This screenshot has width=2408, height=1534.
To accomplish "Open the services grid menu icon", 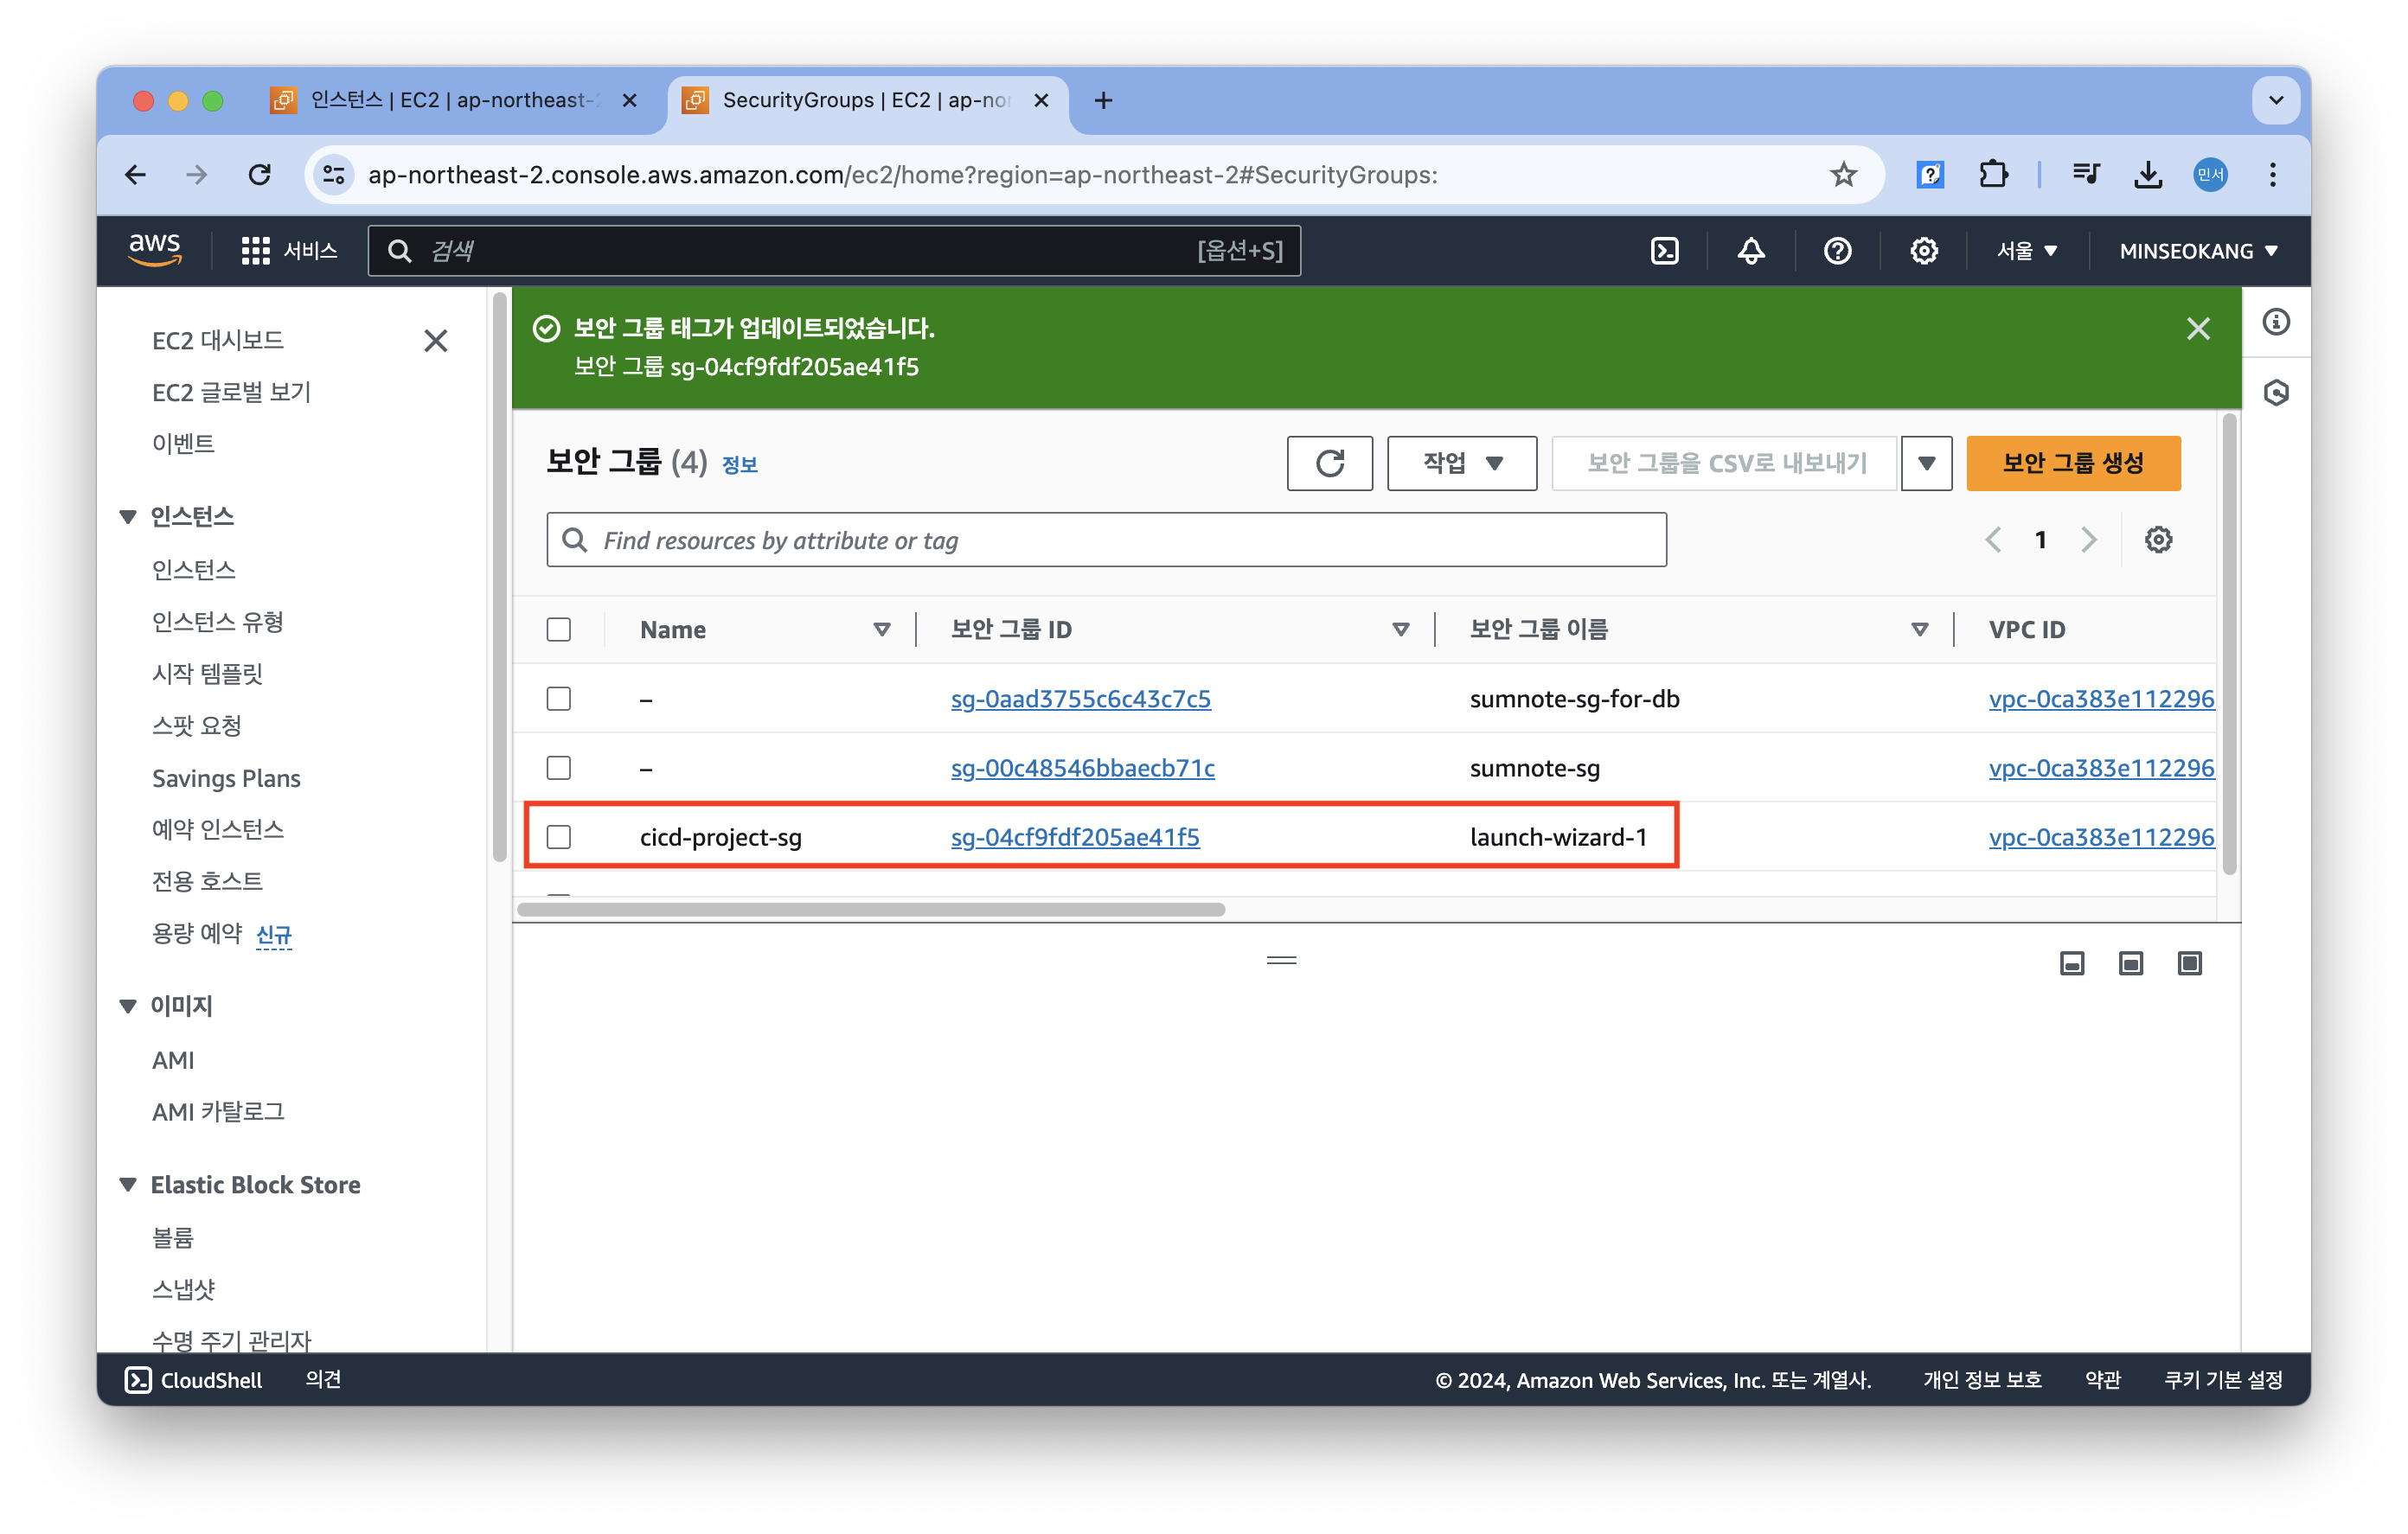I will click(x=255, y=251).
